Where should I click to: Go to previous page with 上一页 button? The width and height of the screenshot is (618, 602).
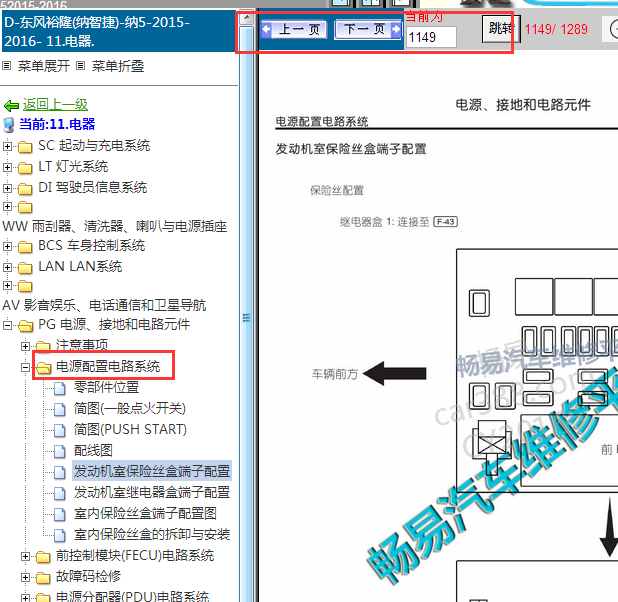pyautogui.click(x=294, y=30)
